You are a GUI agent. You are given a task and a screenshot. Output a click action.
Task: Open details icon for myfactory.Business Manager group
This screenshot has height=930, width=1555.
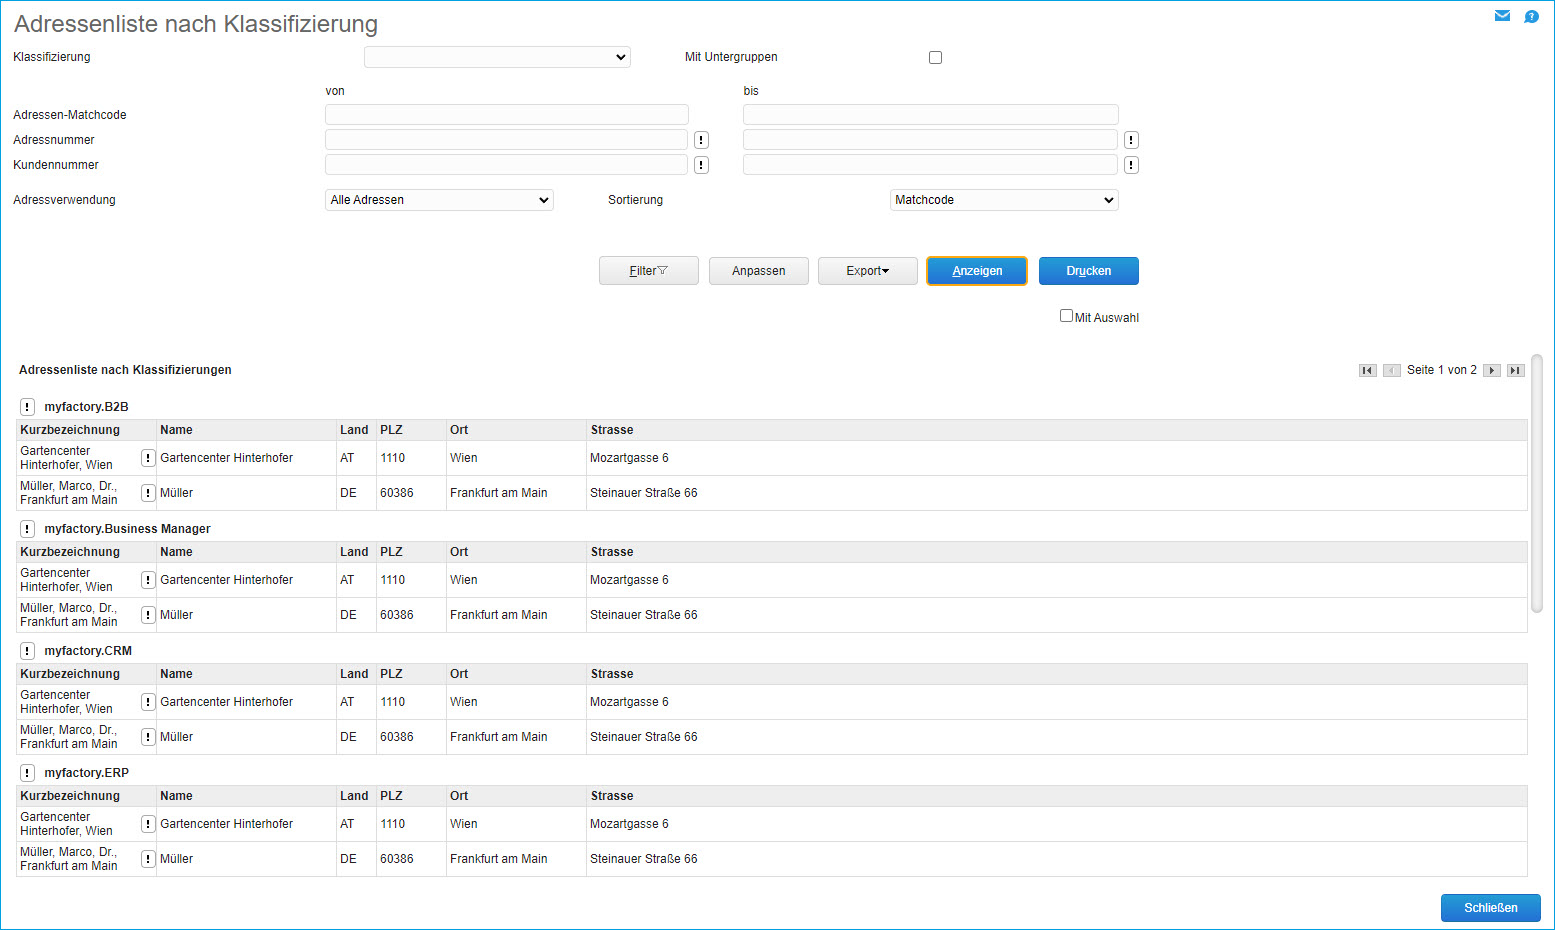28,529
